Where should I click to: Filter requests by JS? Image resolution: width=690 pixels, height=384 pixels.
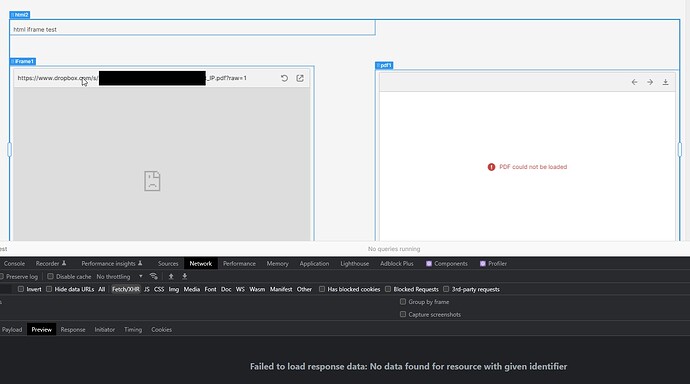pos(147,289)
